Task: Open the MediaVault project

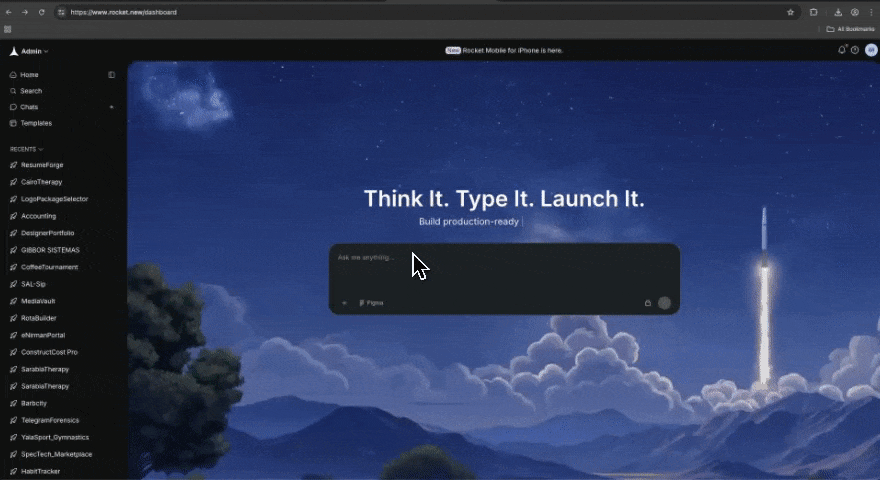Action: [38, 301]
